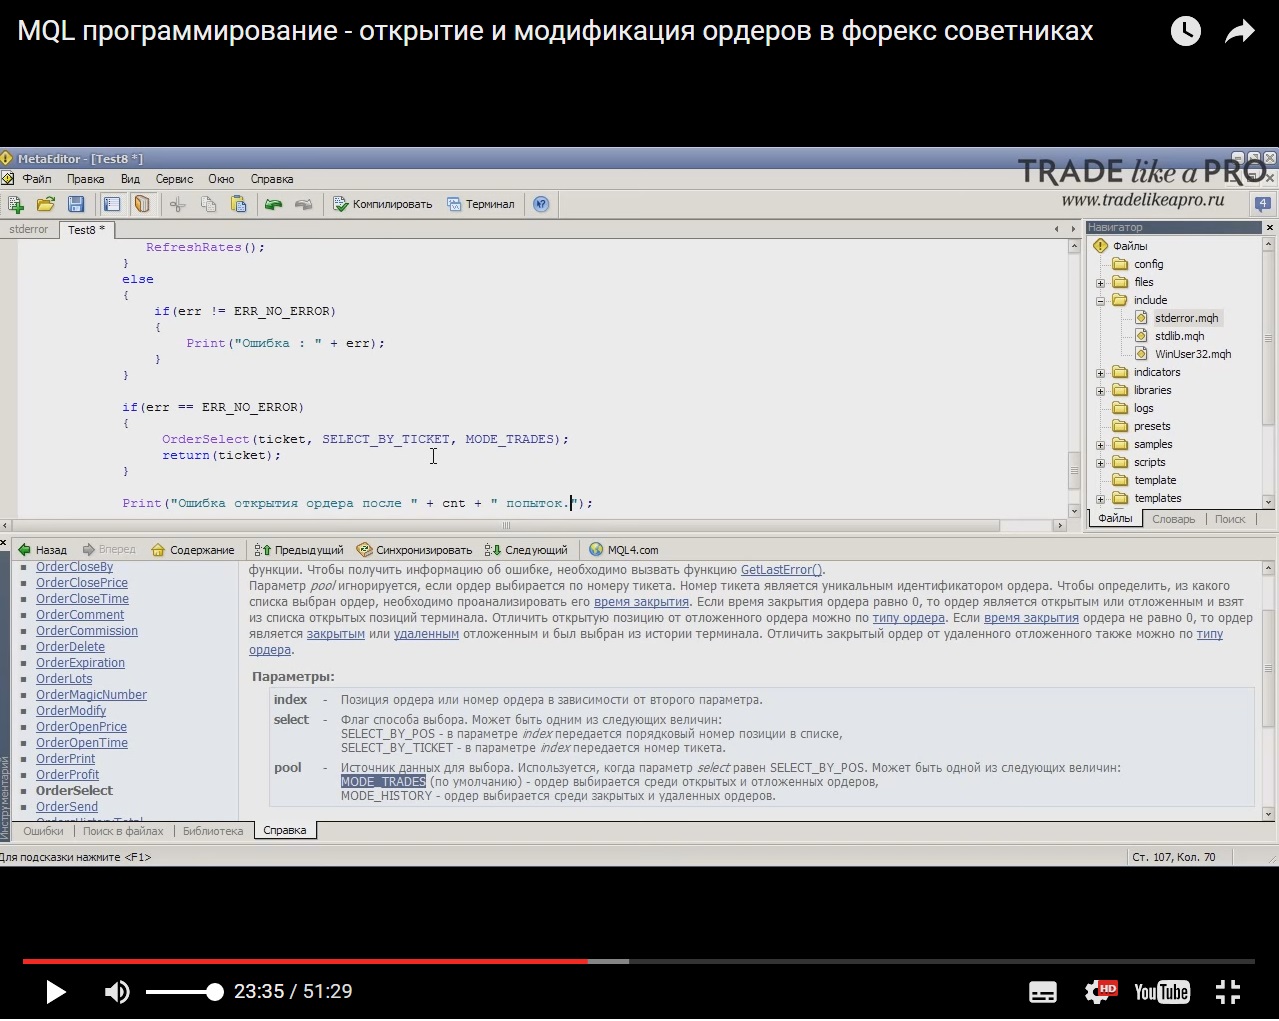The width and height of the screenshot is (1279, 1021).
Task: Mute the video with the speaker icon
Action: [x=117, y=992]
